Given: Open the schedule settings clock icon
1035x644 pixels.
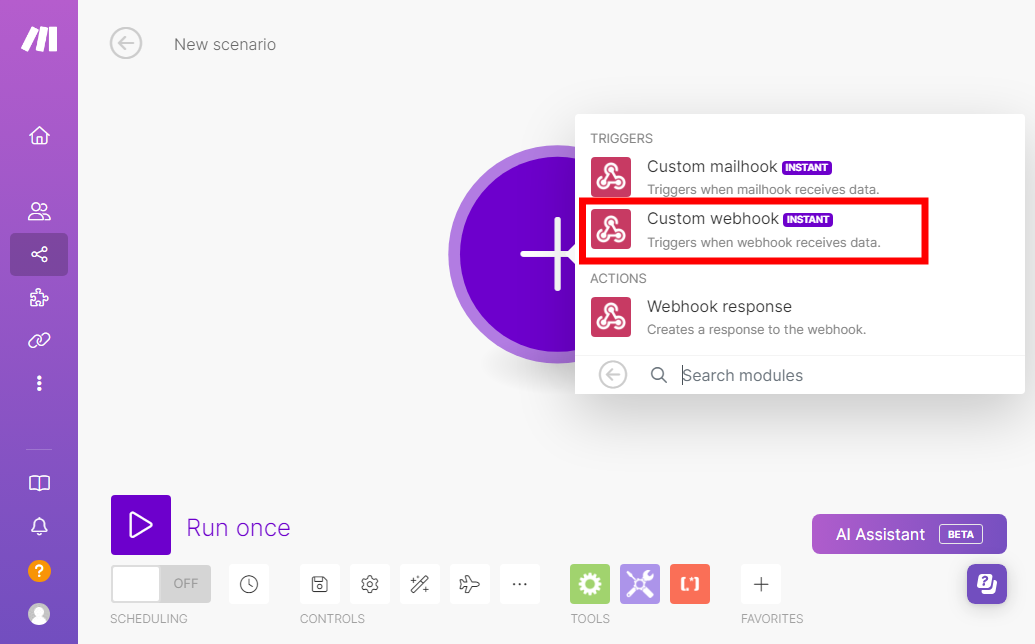Looking at the screenshot, I should [x=249, y=584].
